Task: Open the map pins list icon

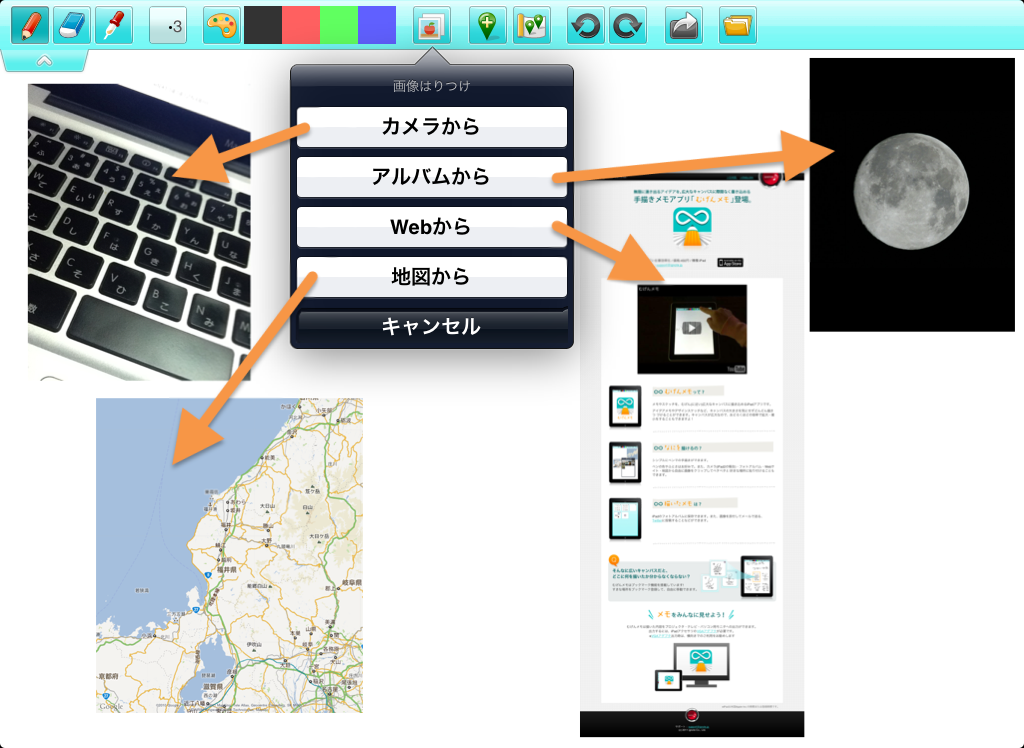Action: point(532,25)
